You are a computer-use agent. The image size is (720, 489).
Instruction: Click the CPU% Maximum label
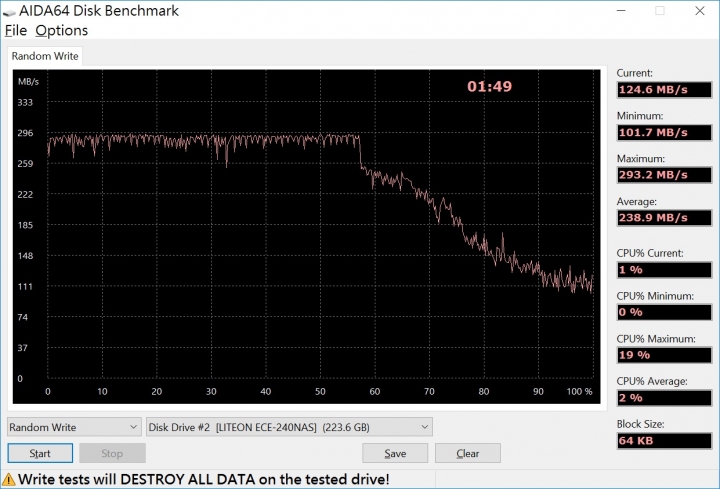tap(656, 339)
